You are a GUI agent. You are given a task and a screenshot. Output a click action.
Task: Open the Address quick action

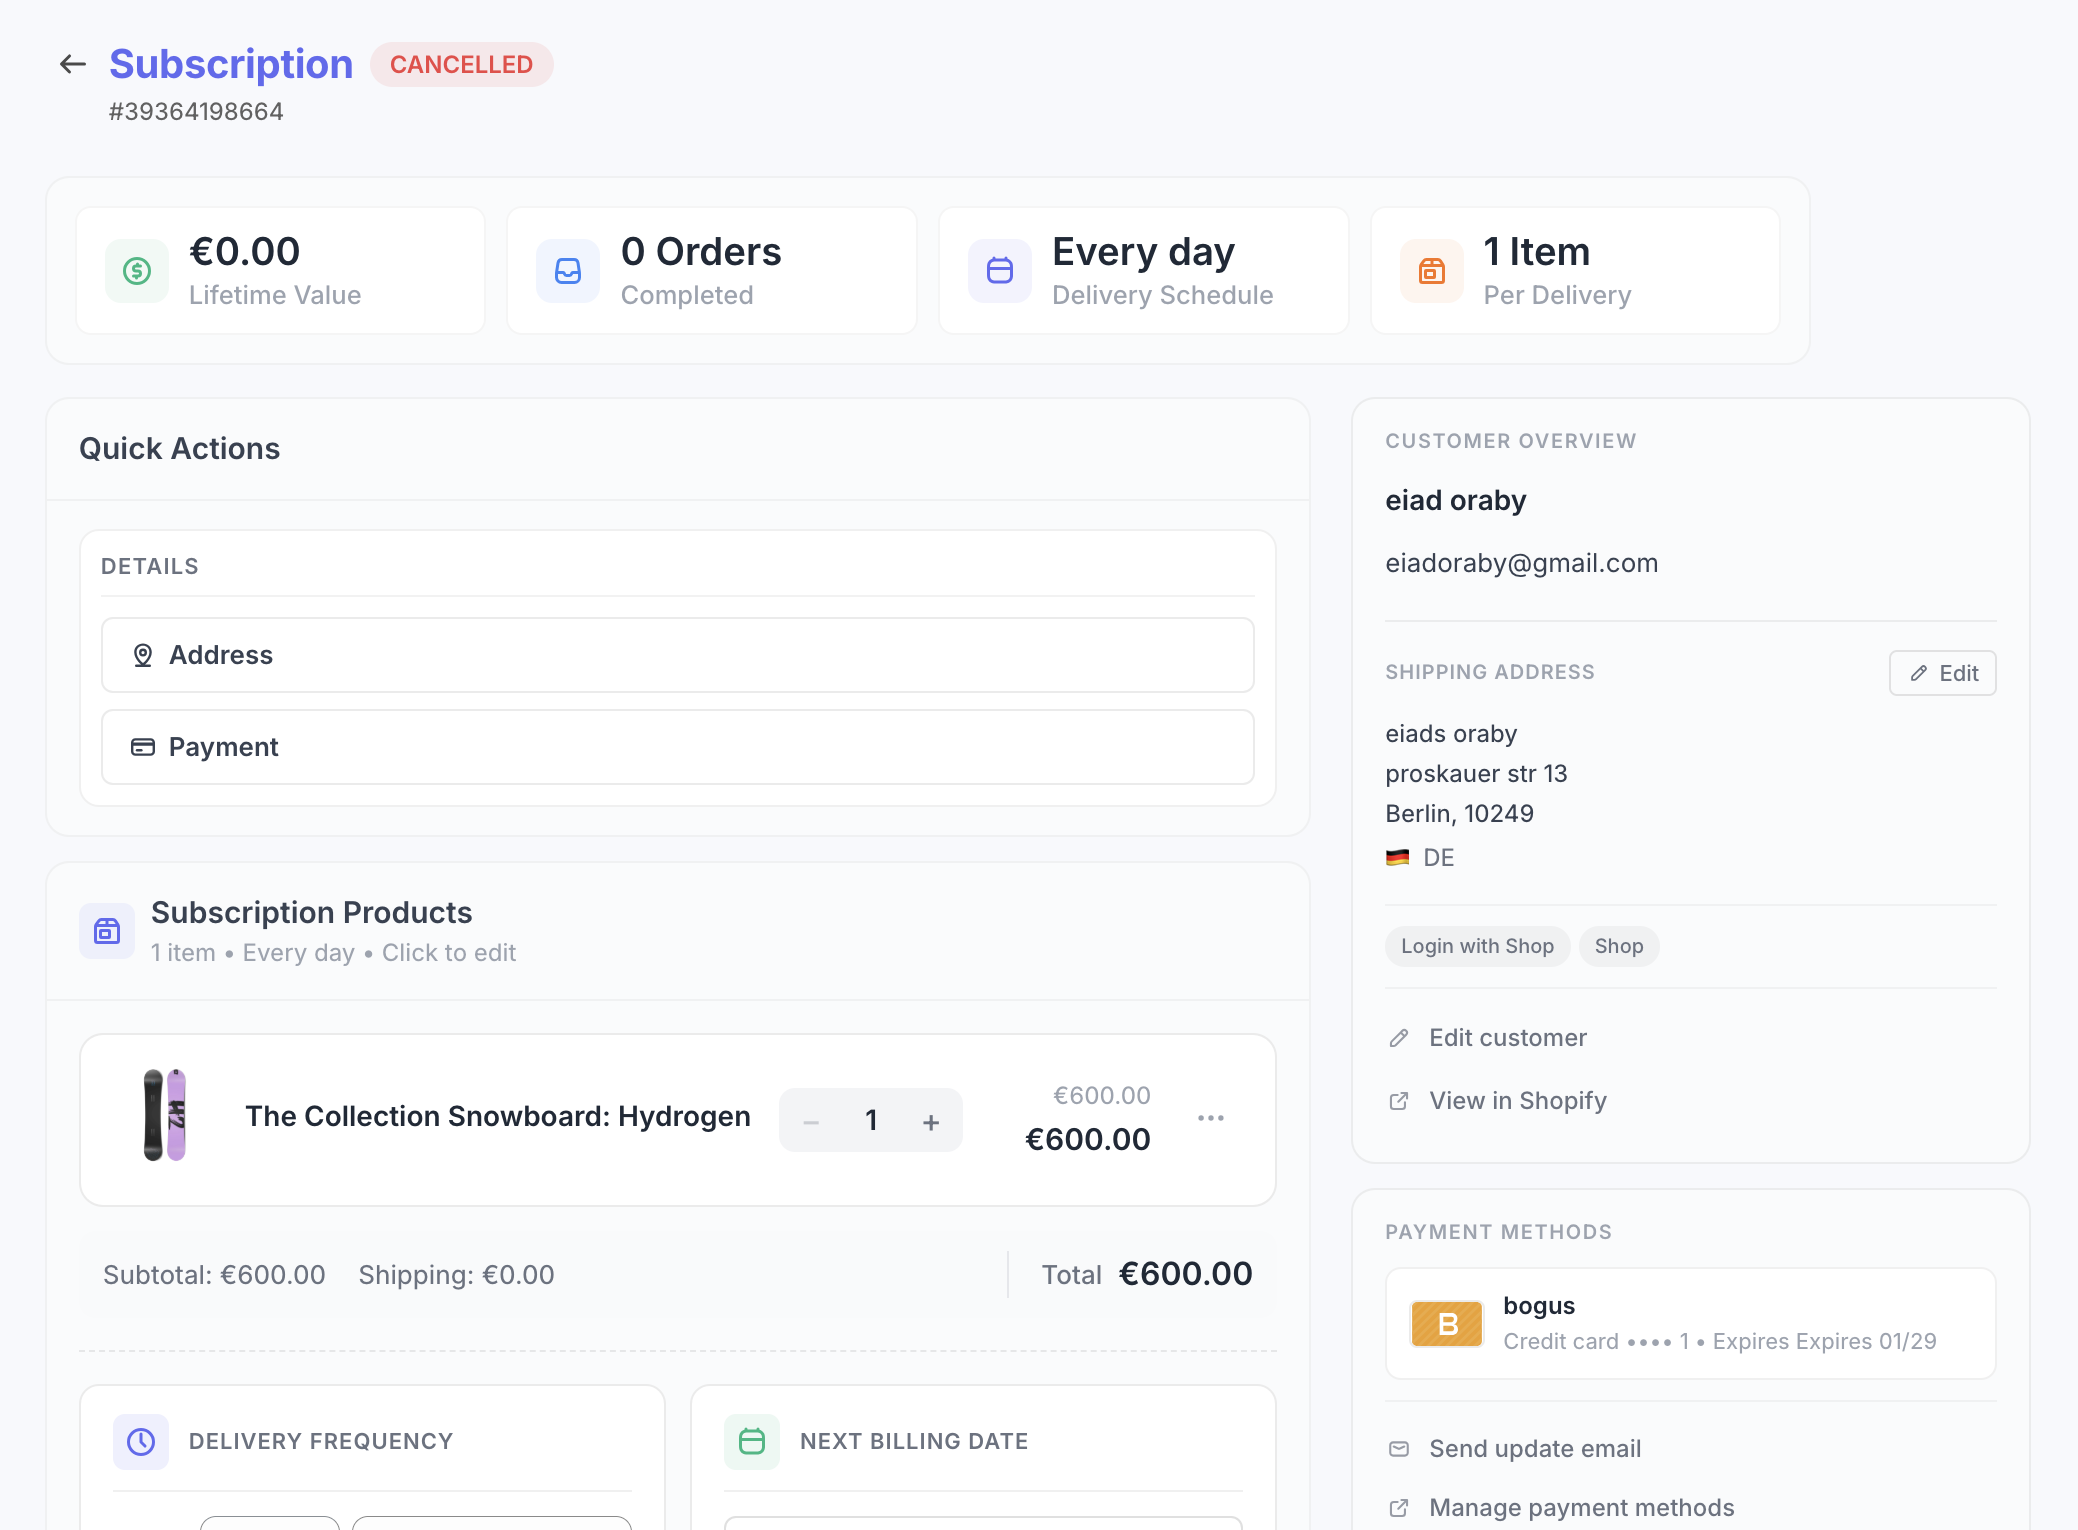(678, 655)
